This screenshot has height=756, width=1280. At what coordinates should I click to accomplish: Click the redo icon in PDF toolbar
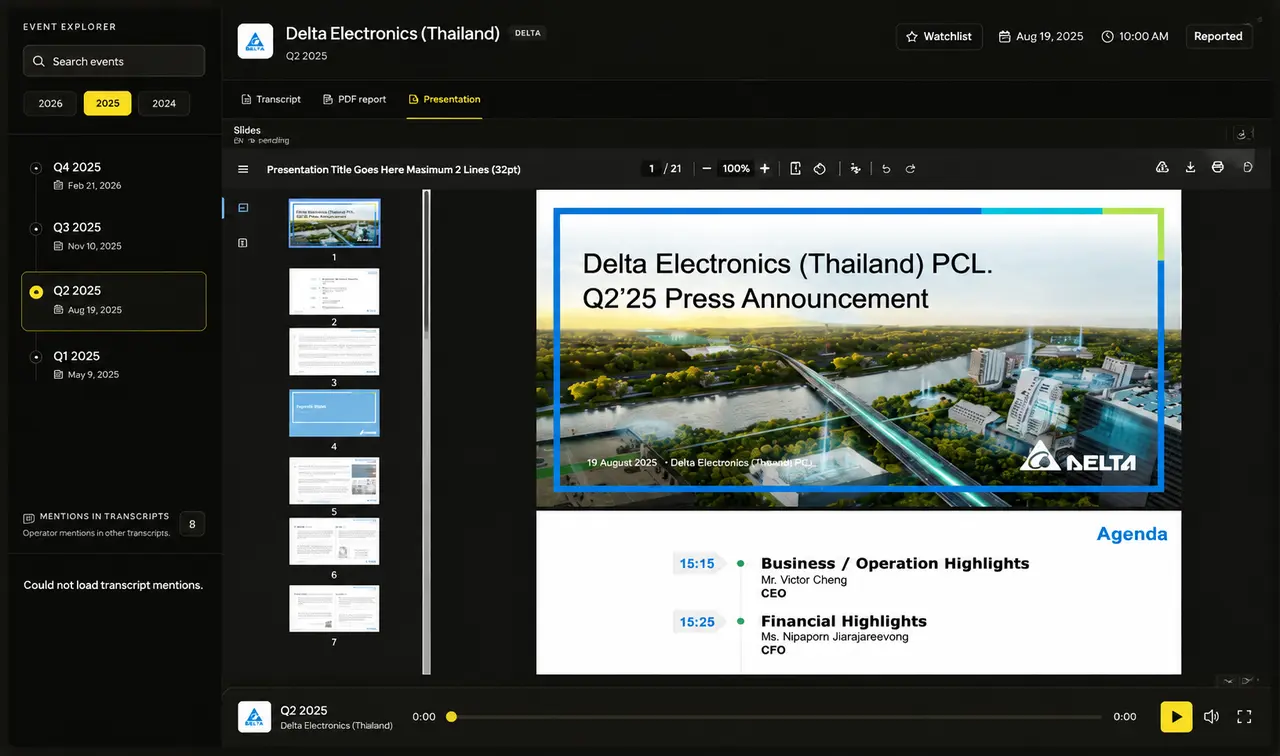(910, 169)
